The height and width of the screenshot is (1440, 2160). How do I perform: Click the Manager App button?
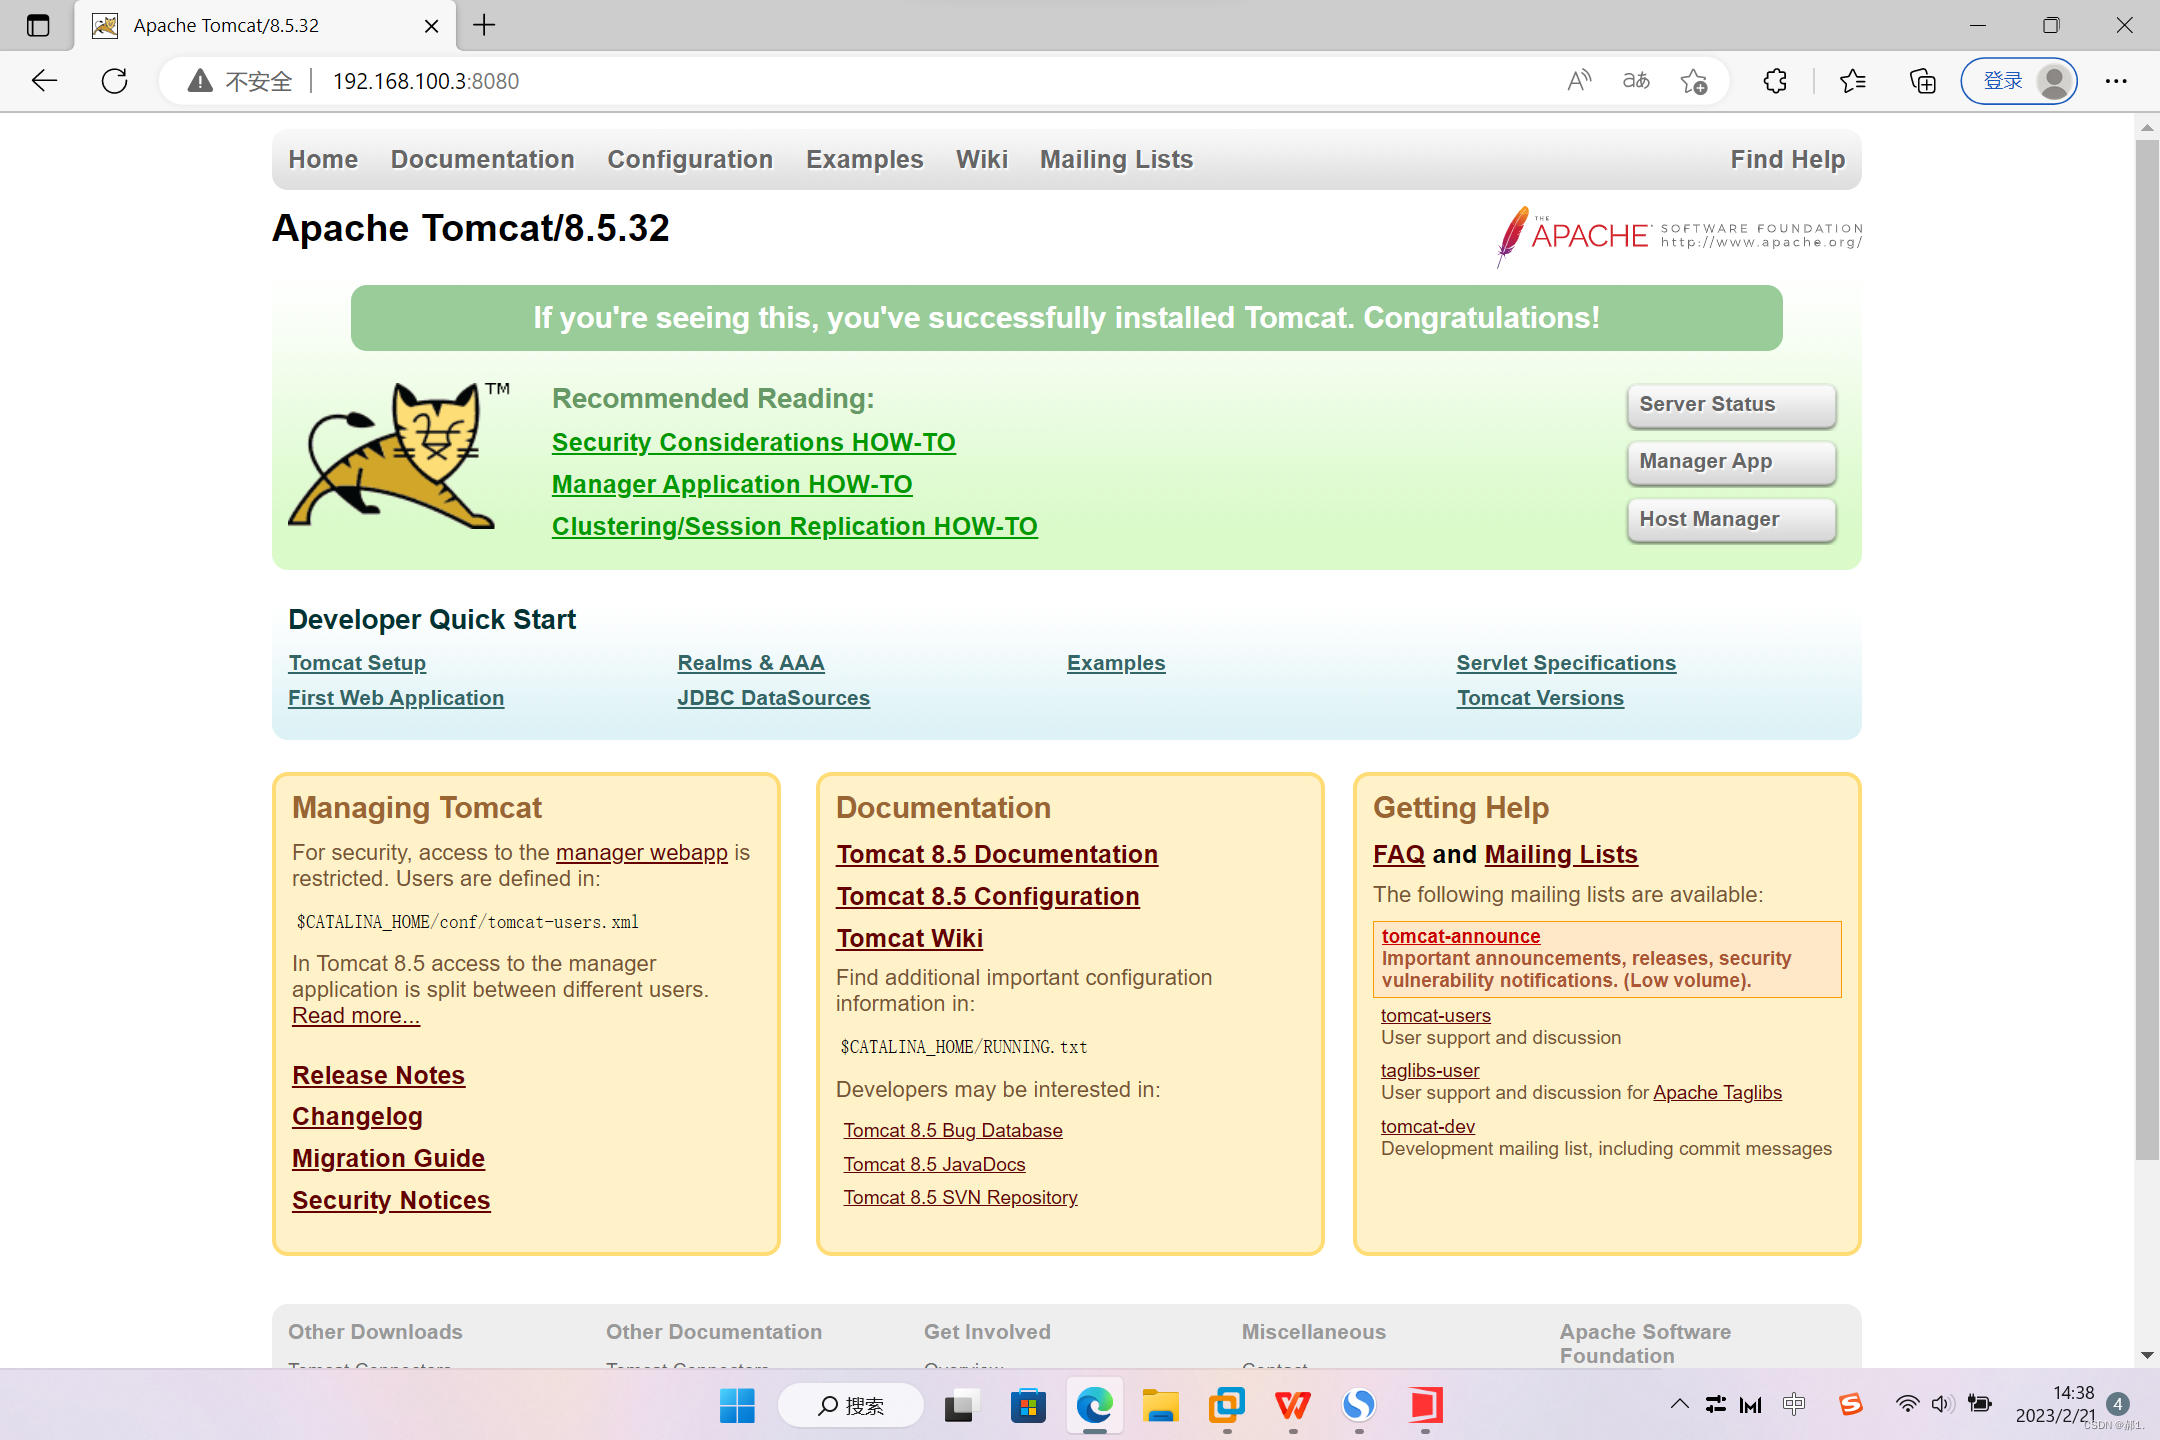pyautogui.click(x=1730, y=462)
